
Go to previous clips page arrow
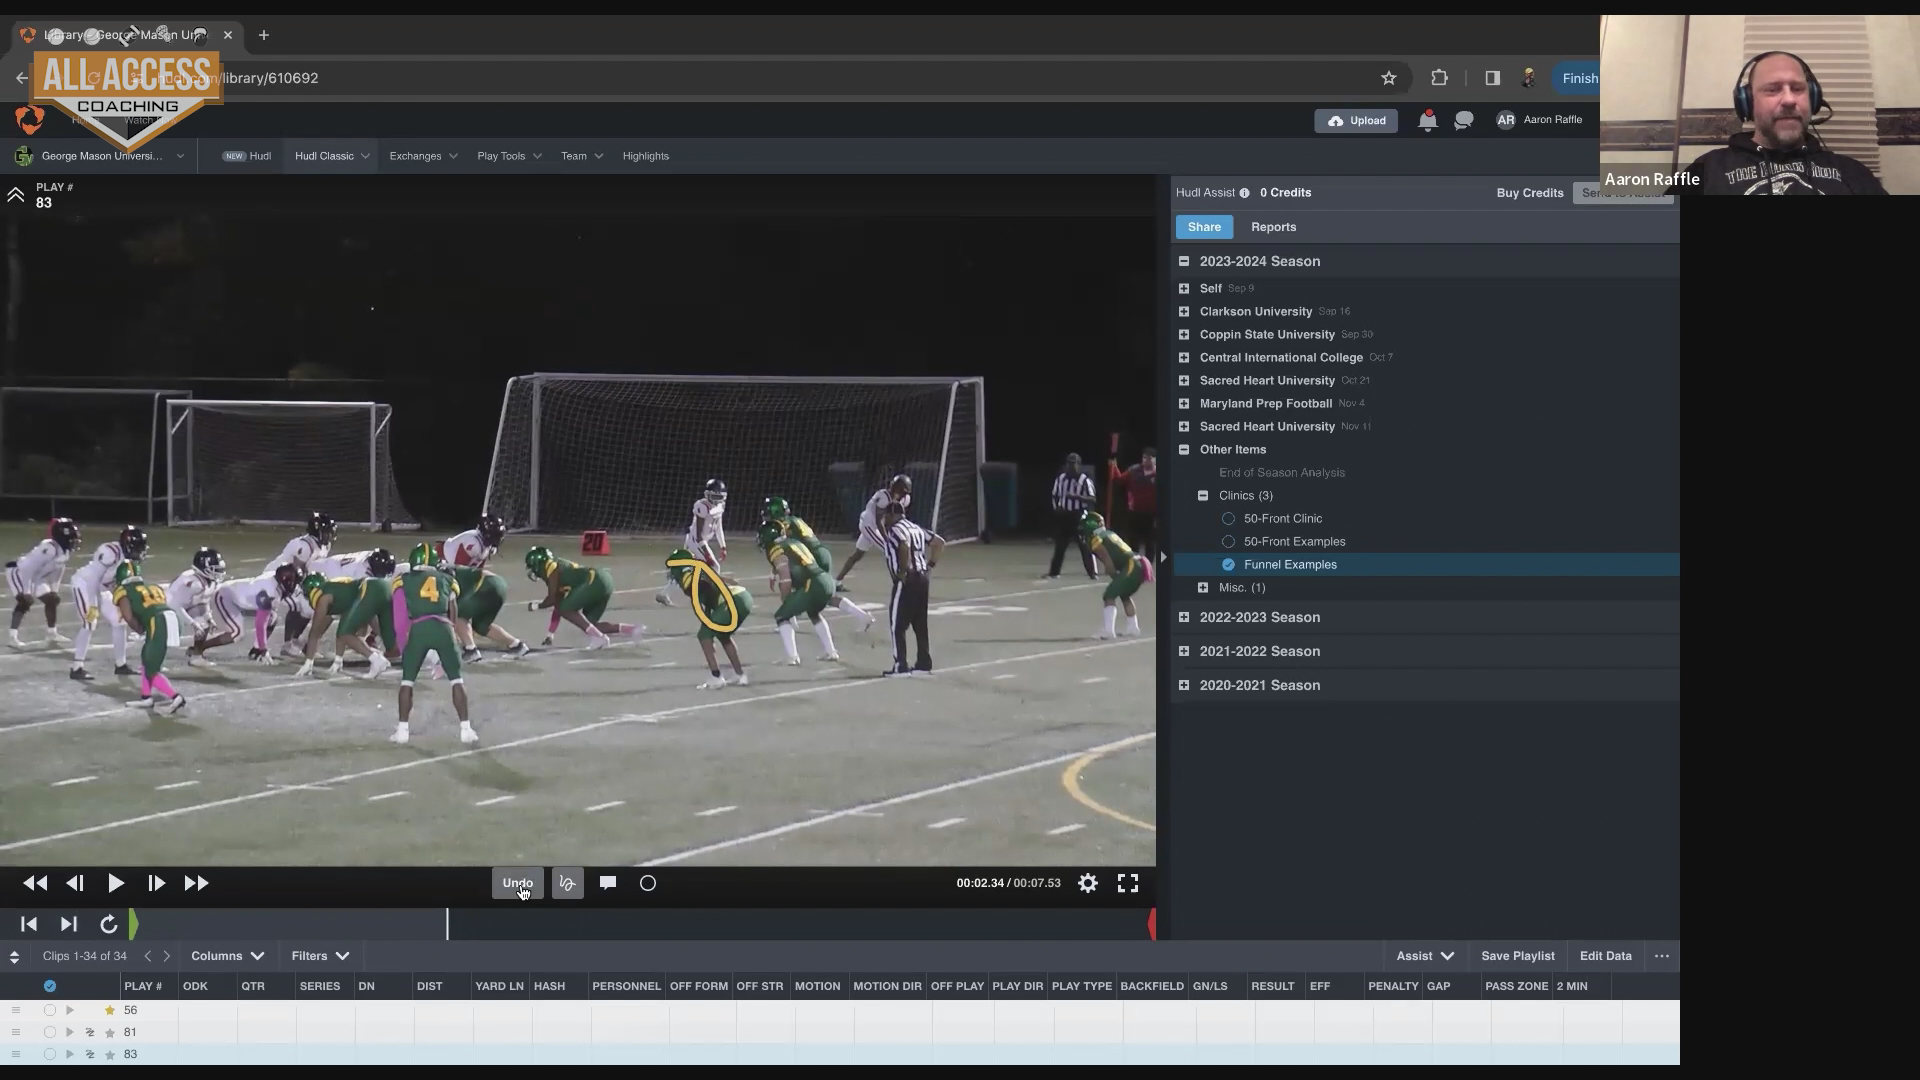pyautogui.click(x=148, y=956)
